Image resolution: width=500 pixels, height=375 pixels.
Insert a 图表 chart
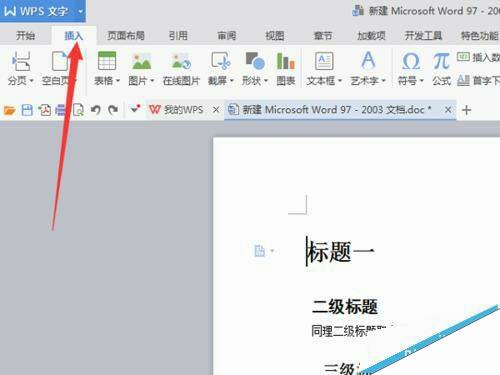[286, 68]
